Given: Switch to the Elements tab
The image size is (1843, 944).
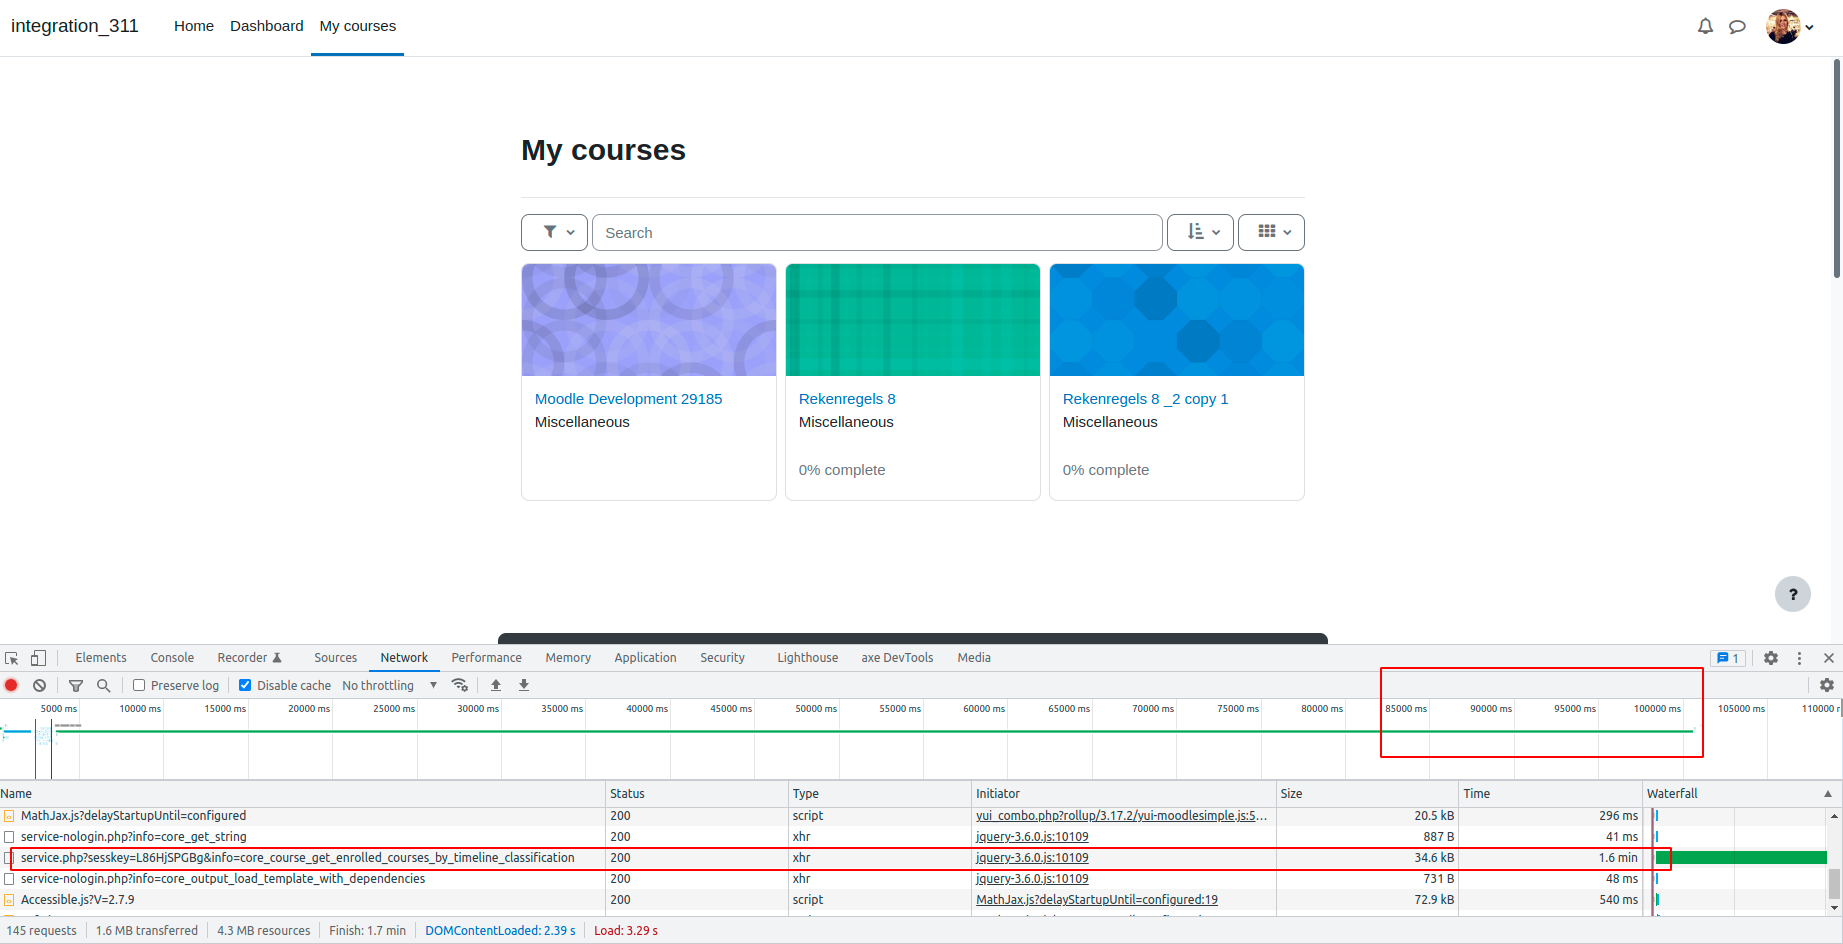Looking at the screenshot, I should pyautogui.click(x=101, y=658).
